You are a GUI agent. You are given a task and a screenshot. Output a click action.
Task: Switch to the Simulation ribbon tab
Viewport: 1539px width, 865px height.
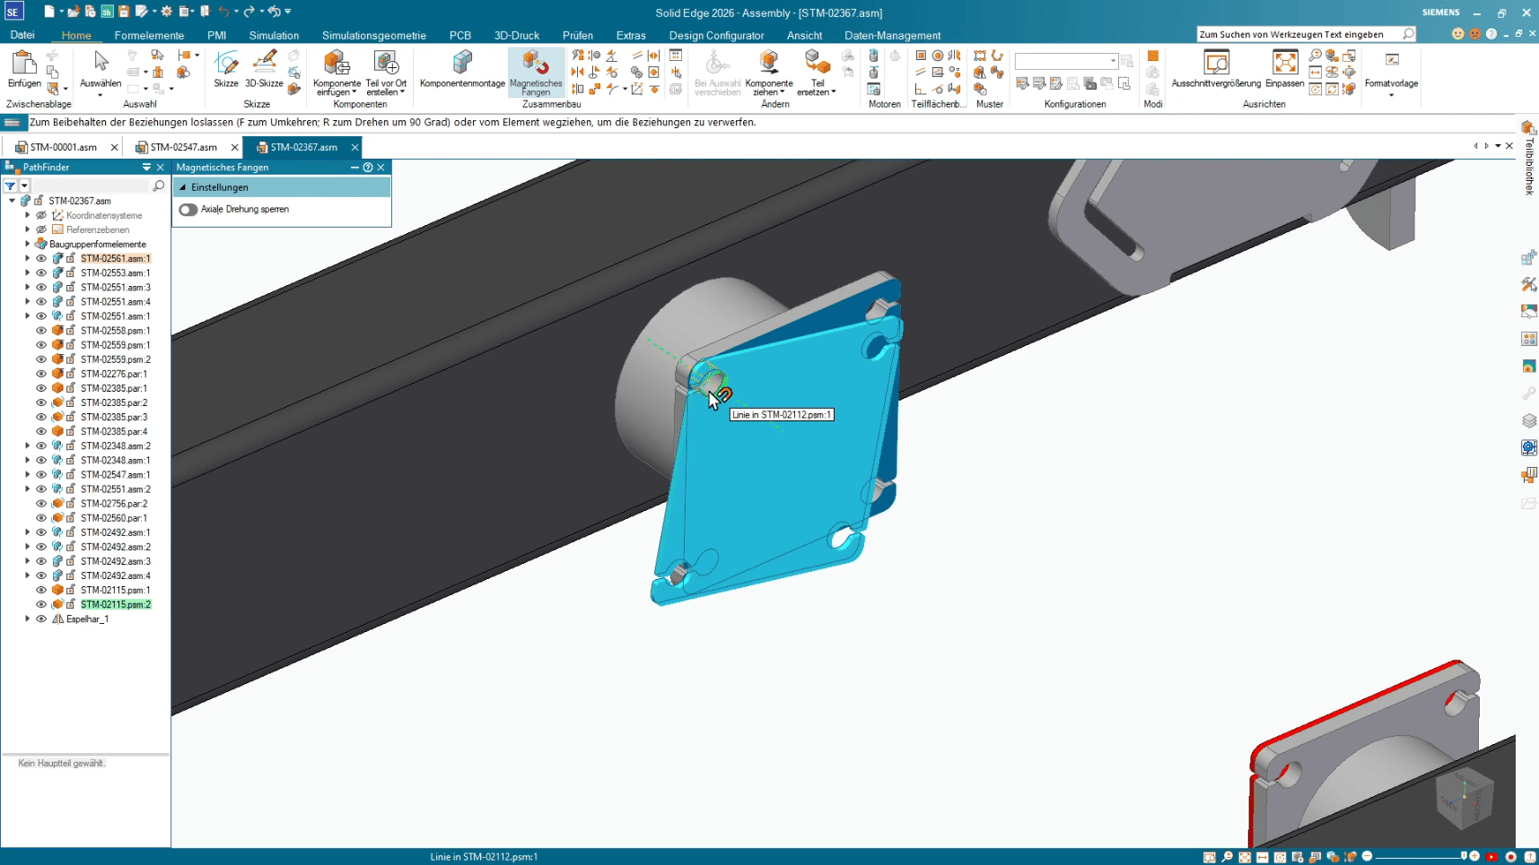(x=273, y=34)
